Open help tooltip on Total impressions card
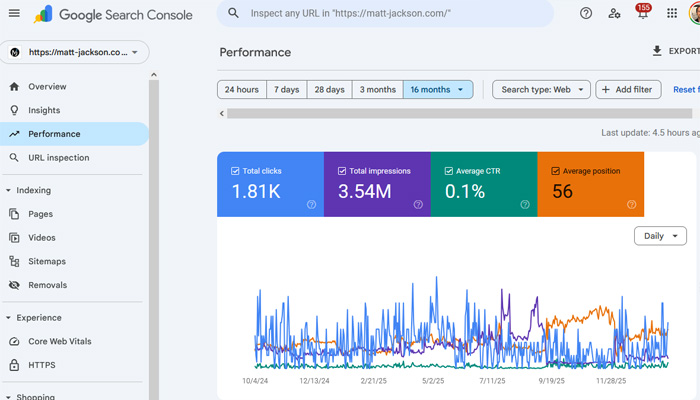Screen dimensions: 700x400 point(418,204)
